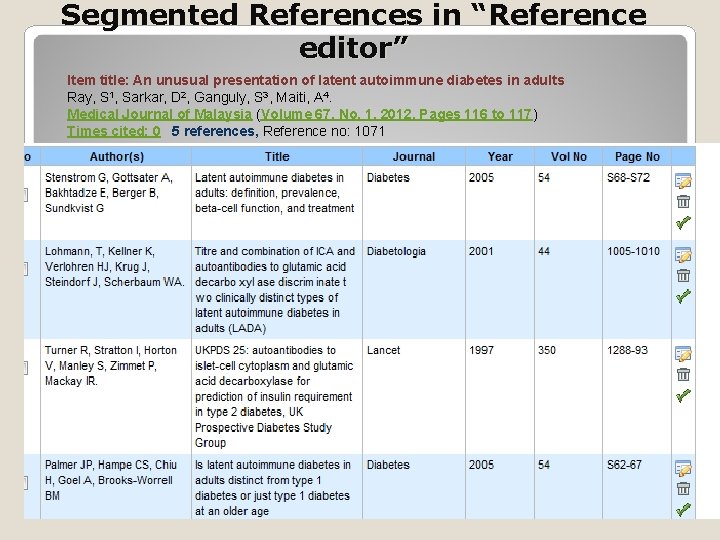Select the '5 references' text
This screenshot has height=540, width=720.
(213, 131)
